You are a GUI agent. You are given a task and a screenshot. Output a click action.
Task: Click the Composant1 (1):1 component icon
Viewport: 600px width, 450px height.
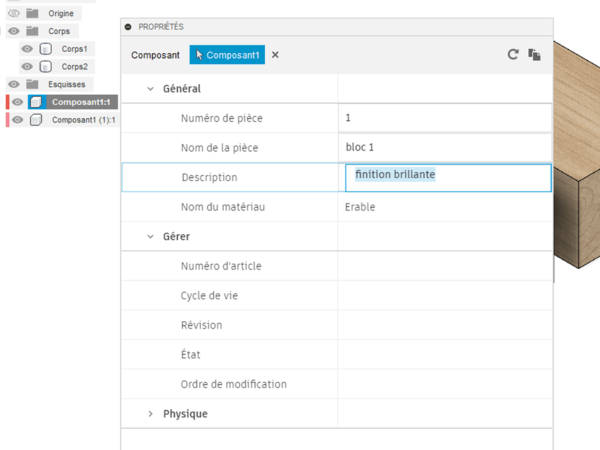pyautogui.click(x=36, y=120)
